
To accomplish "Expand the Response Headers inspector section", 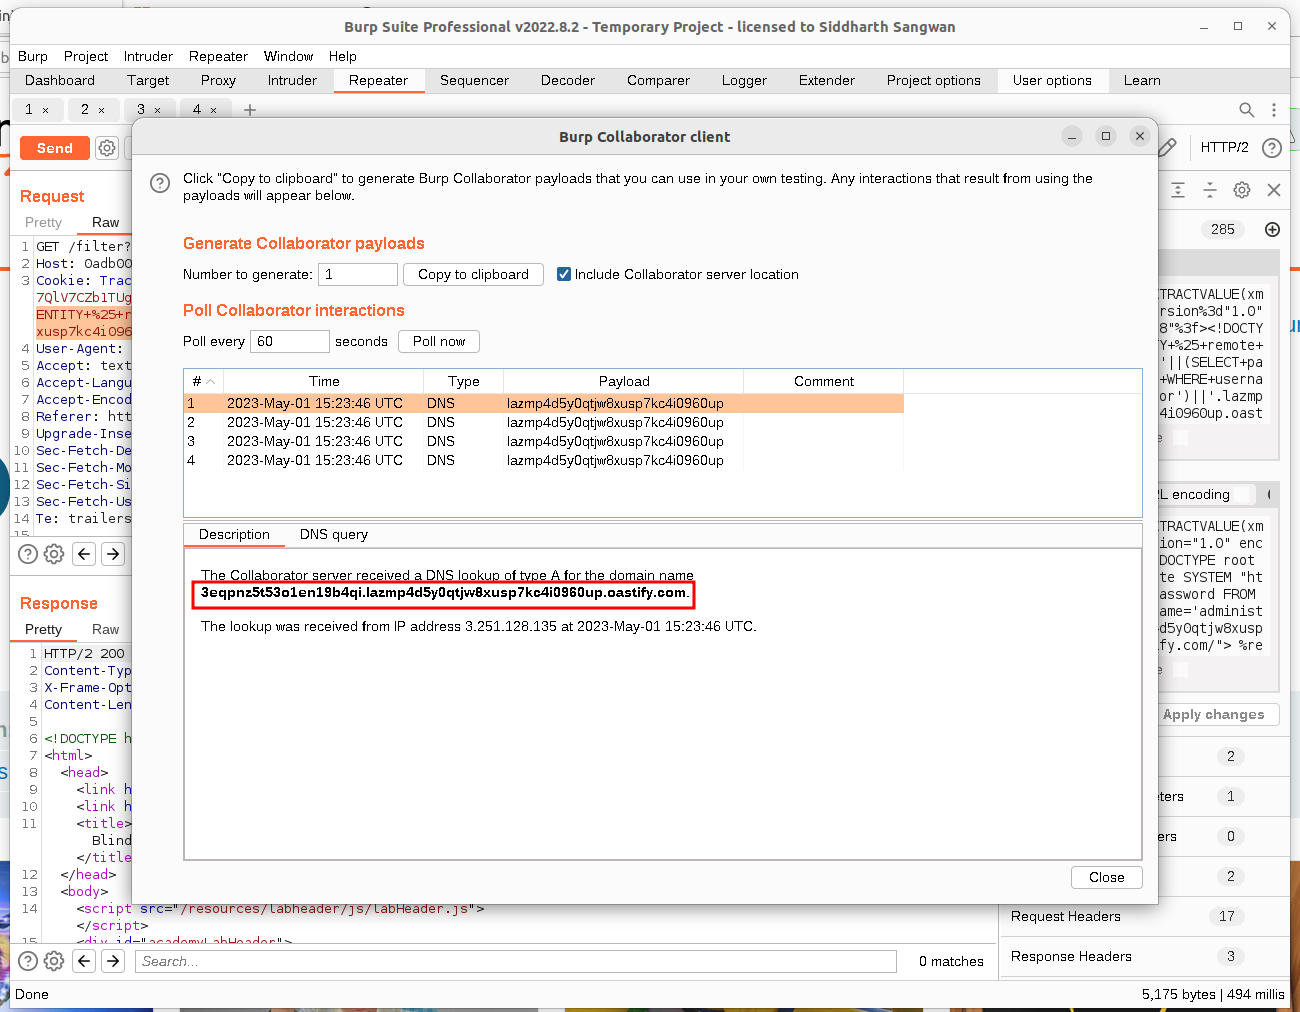I will click(1144, 956).
